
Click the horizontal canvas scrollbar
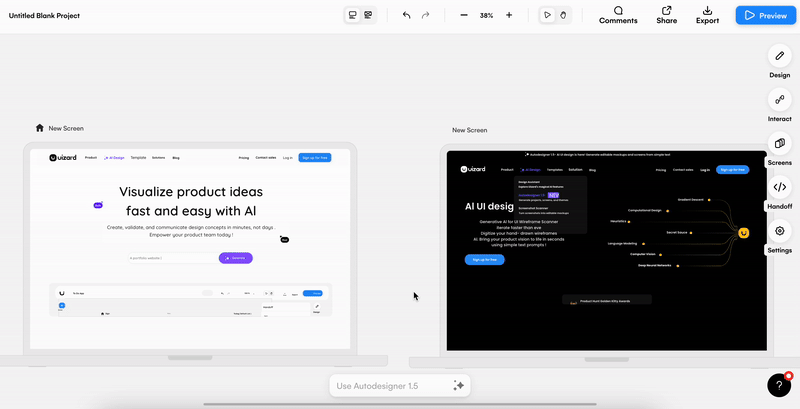pos(399,404)
